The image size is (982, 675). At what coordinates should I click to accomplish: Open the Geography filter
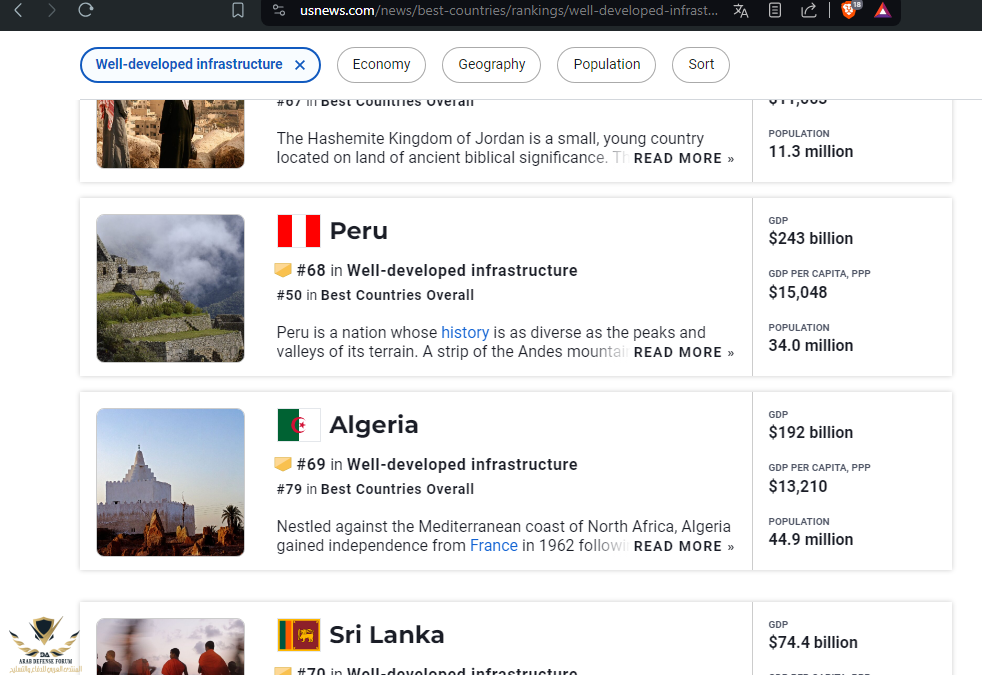coord(491,64)
